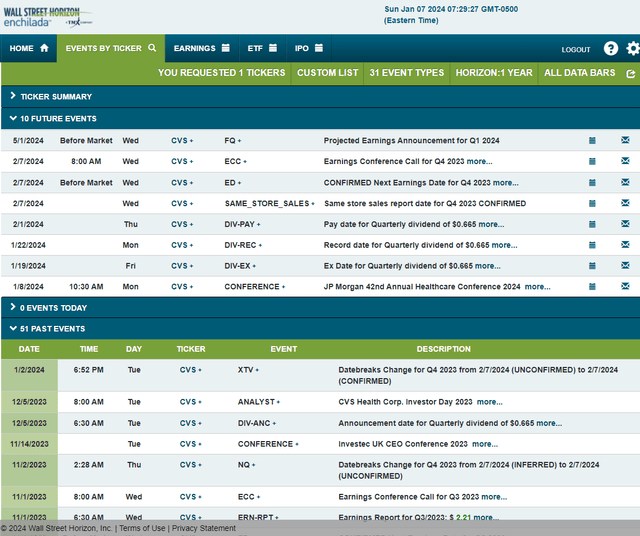Expand CVS ticker plus in the FQ row
640x536 pixels.
[191, 141]
